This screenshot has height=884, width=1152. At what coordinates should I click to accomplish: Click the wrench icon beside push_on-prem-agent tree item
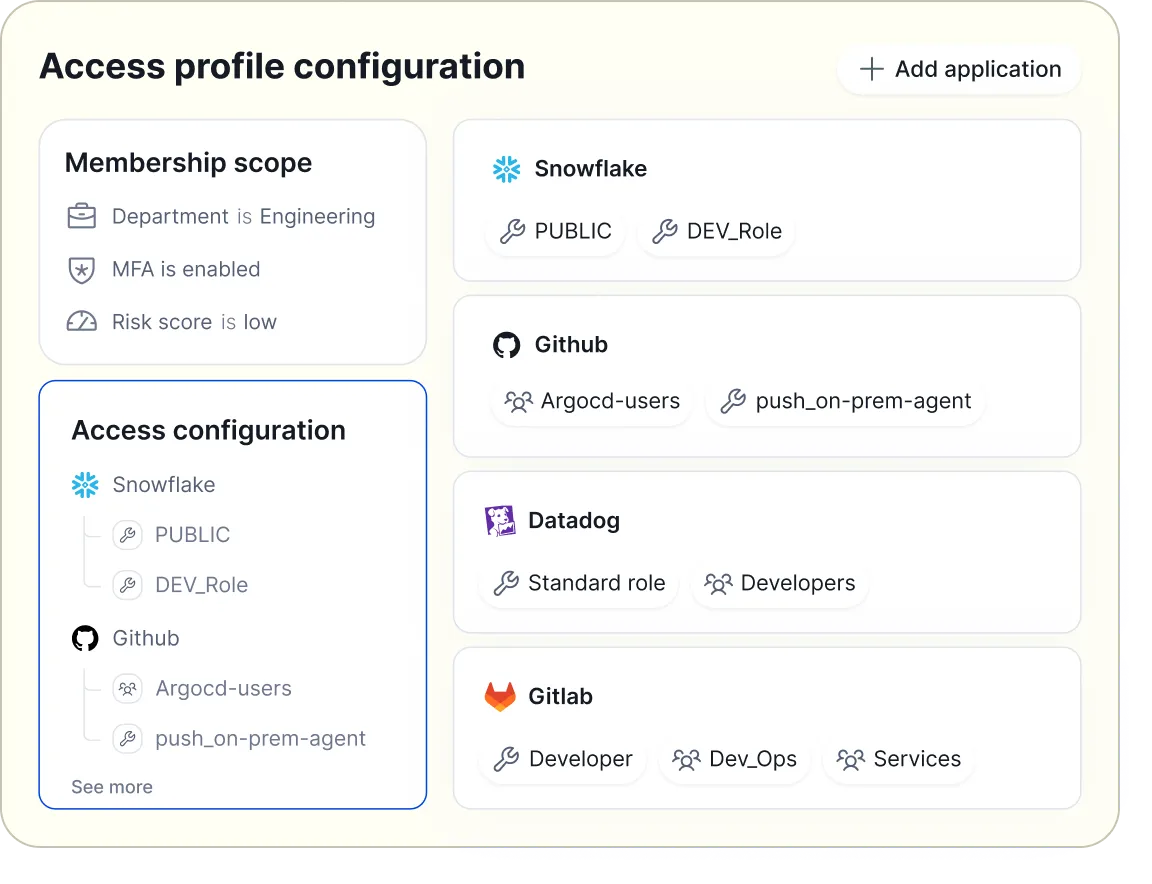(x=128, y=739)
